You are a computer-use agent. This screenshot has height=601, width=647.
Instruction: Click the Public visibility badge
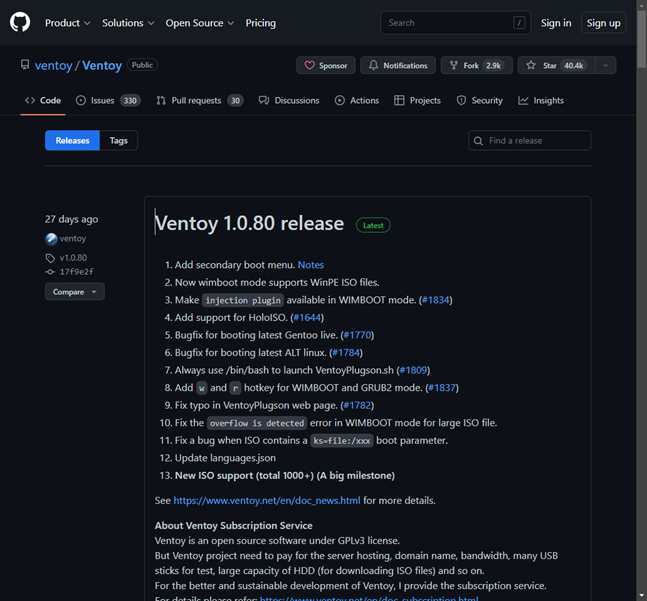tap(142, 65)
